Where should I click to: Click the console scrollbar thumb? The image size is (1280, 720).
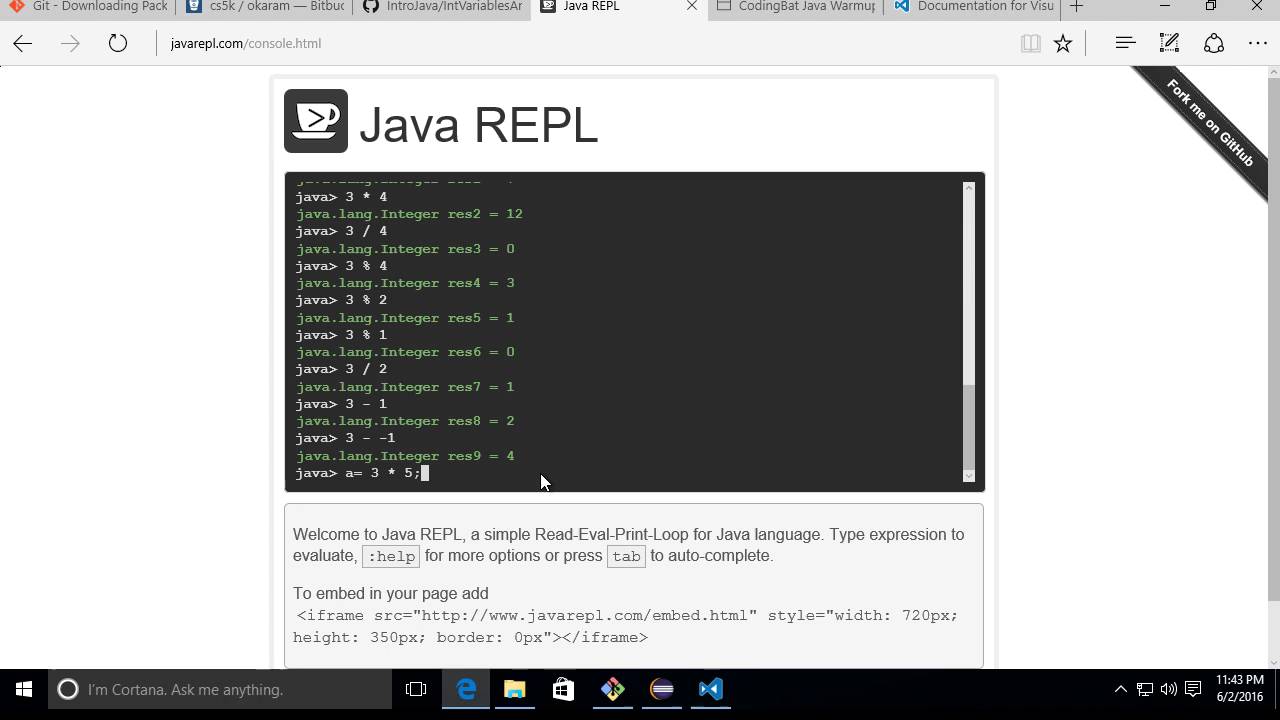coord(968,426)
